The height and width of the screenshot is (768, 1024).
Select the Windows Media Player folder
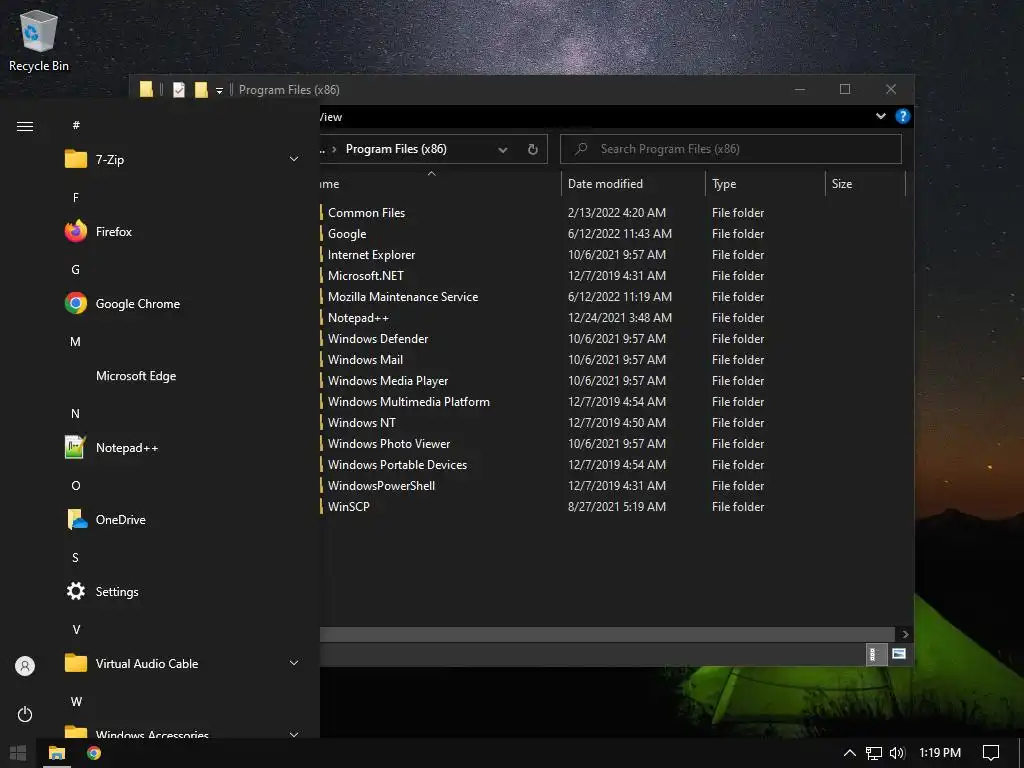pyautogui.click(x=388, y=381)
